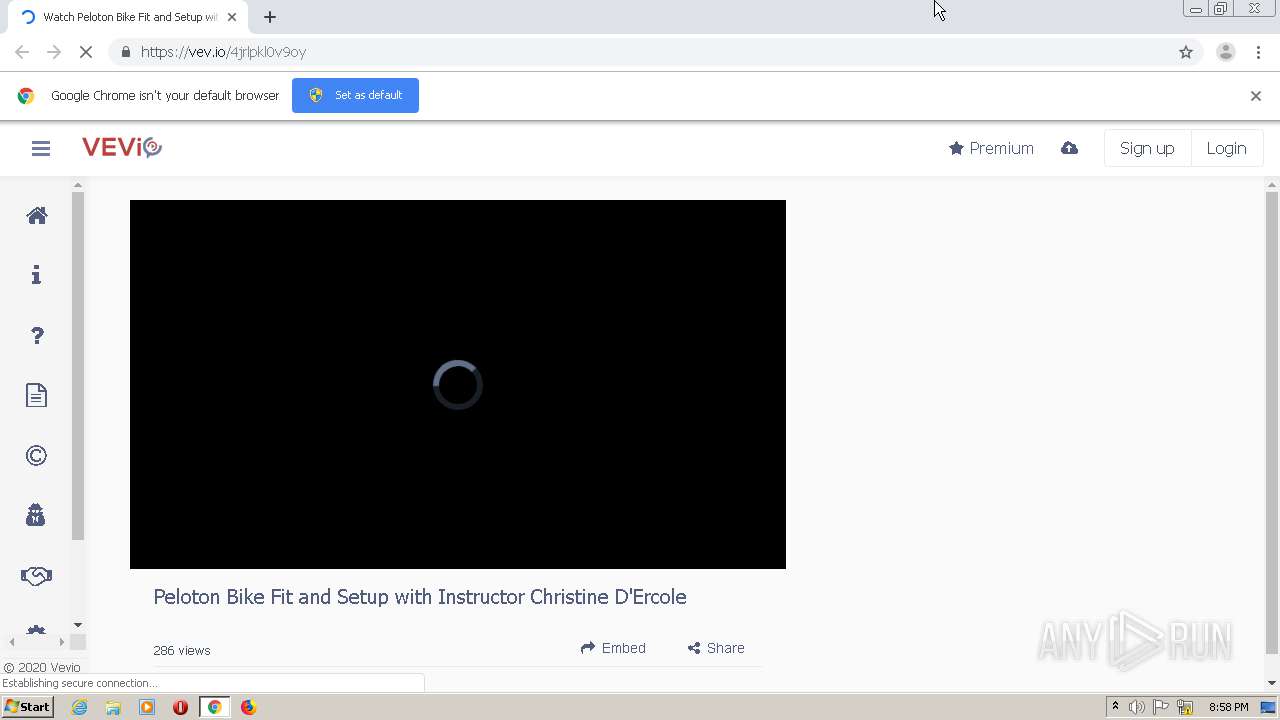Screen dimensions: 1280x720
Task: Bookmark this page with the star icon
Action: coord(1186,52)
